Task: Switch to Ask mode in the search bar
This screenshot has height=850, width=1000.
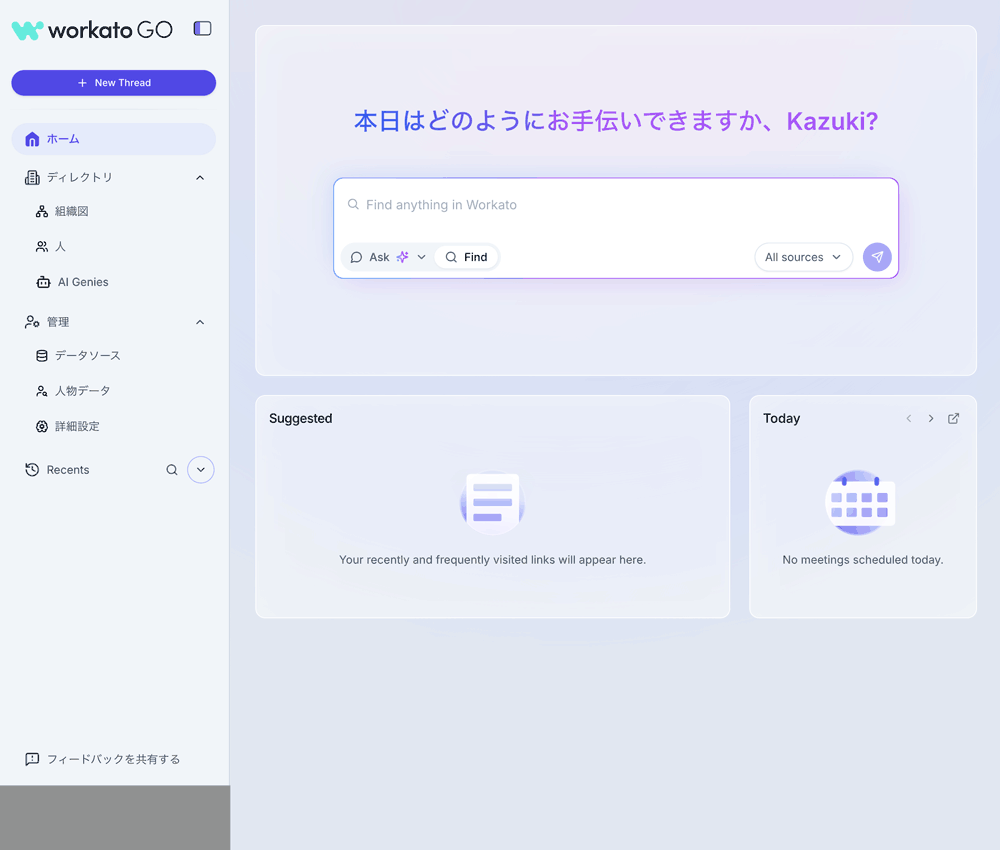Action: tap(379, 257)
